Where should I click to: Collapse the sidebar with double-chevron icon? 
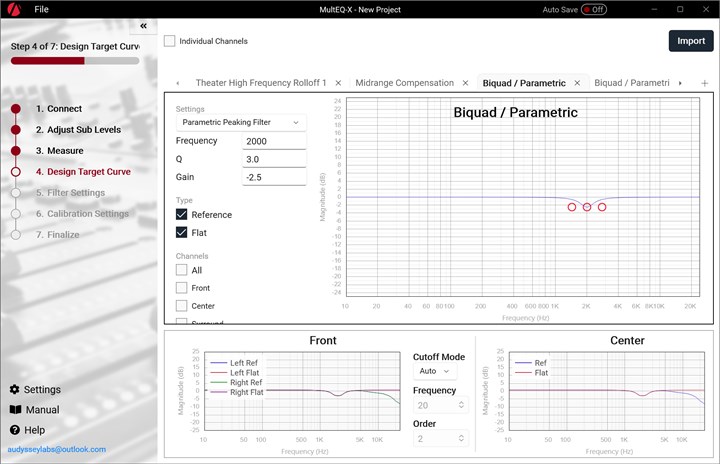143,26
